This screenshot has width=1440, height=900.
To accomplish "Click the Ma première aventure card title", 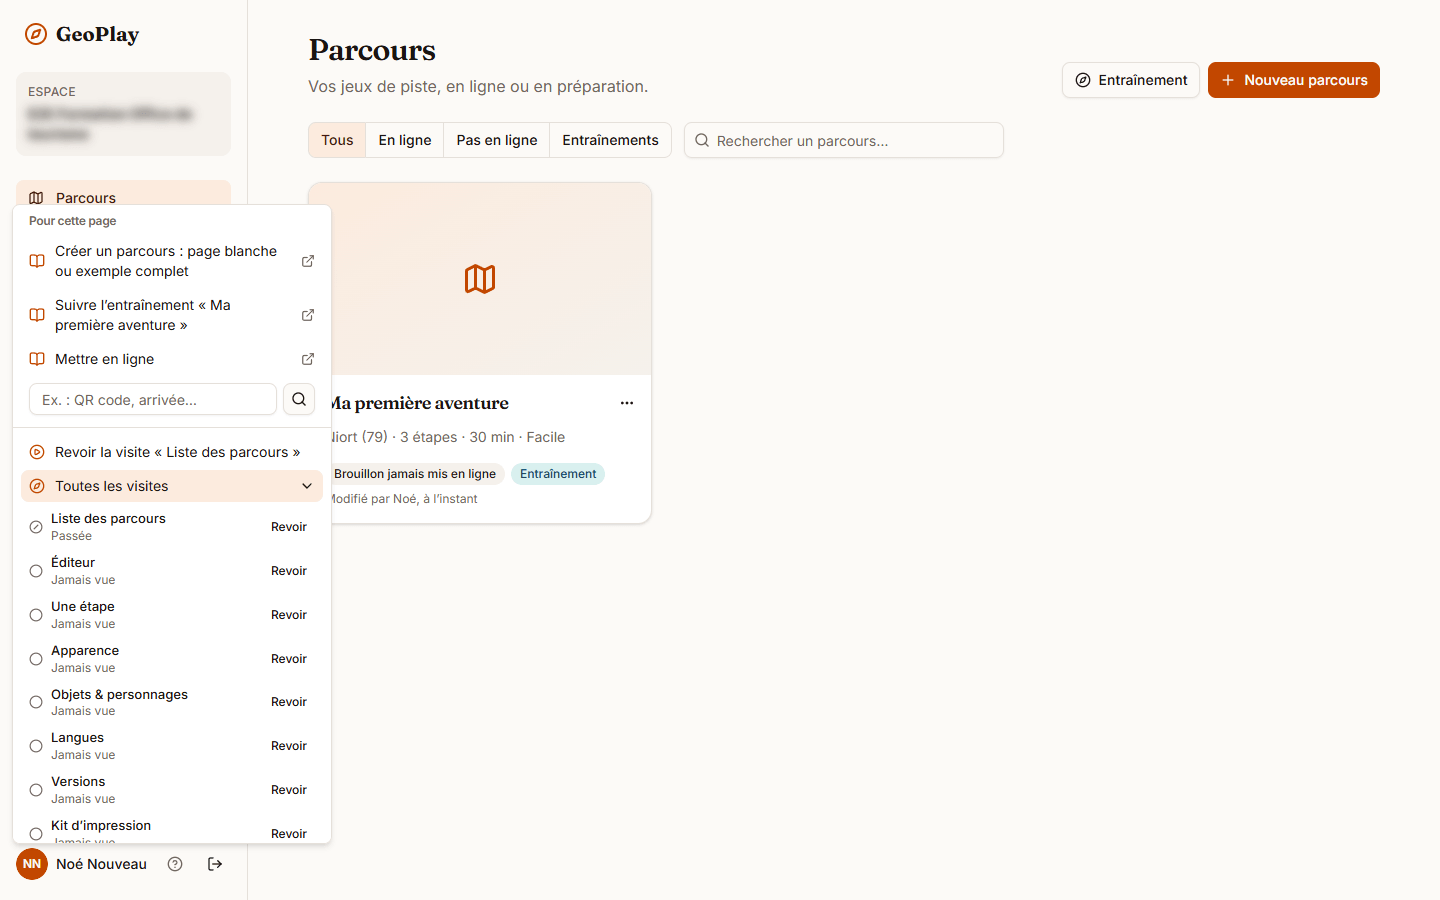I will pos(420,403).
